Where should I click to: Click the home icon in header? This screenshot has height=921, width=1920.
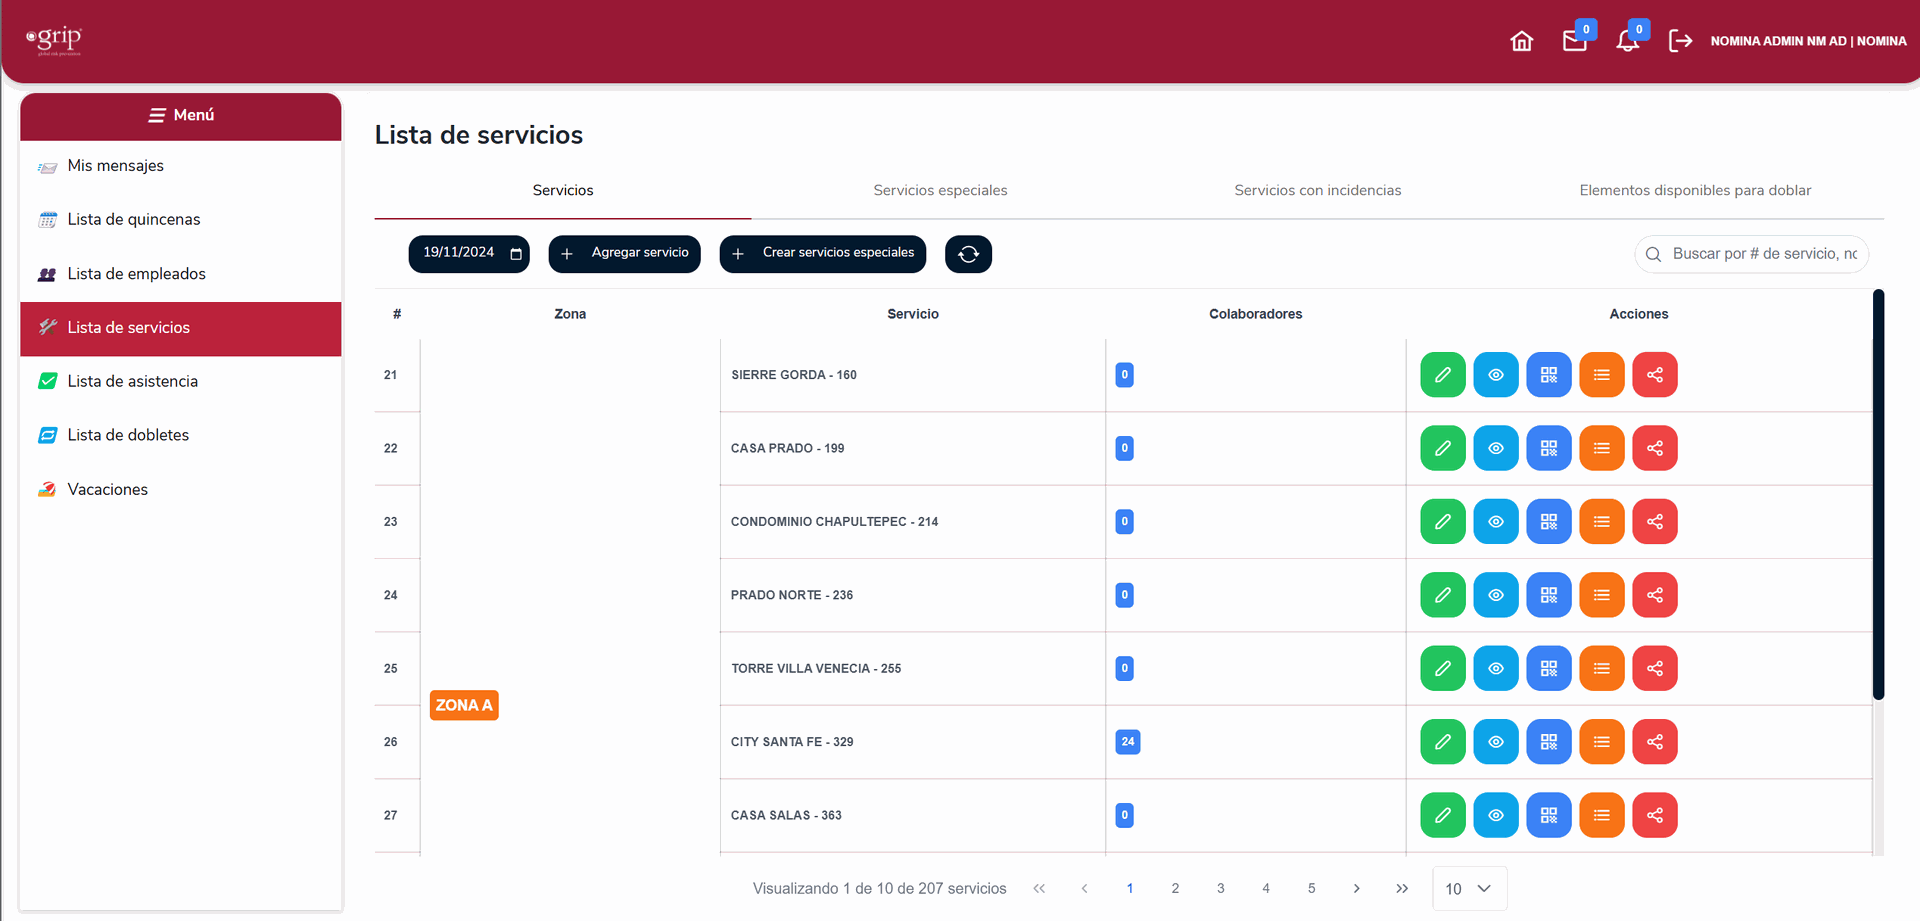click(x=1521, y=41)
